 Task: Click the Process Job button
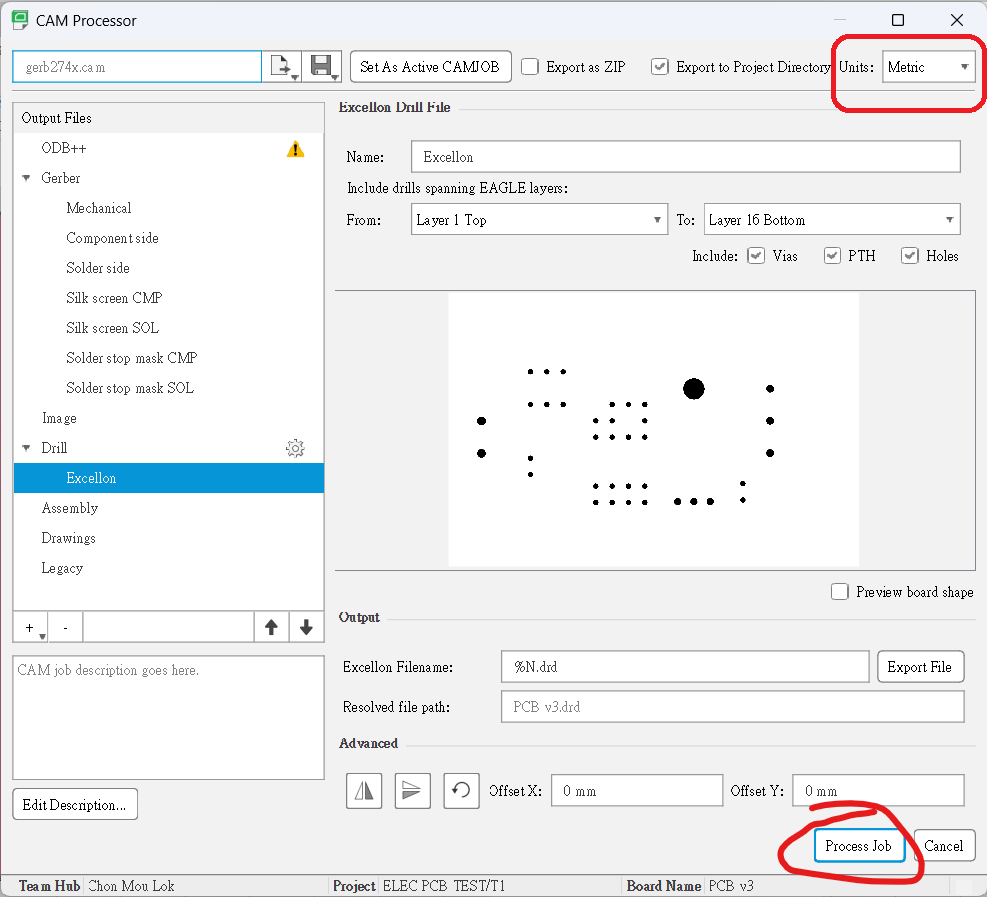coord(858,846)
